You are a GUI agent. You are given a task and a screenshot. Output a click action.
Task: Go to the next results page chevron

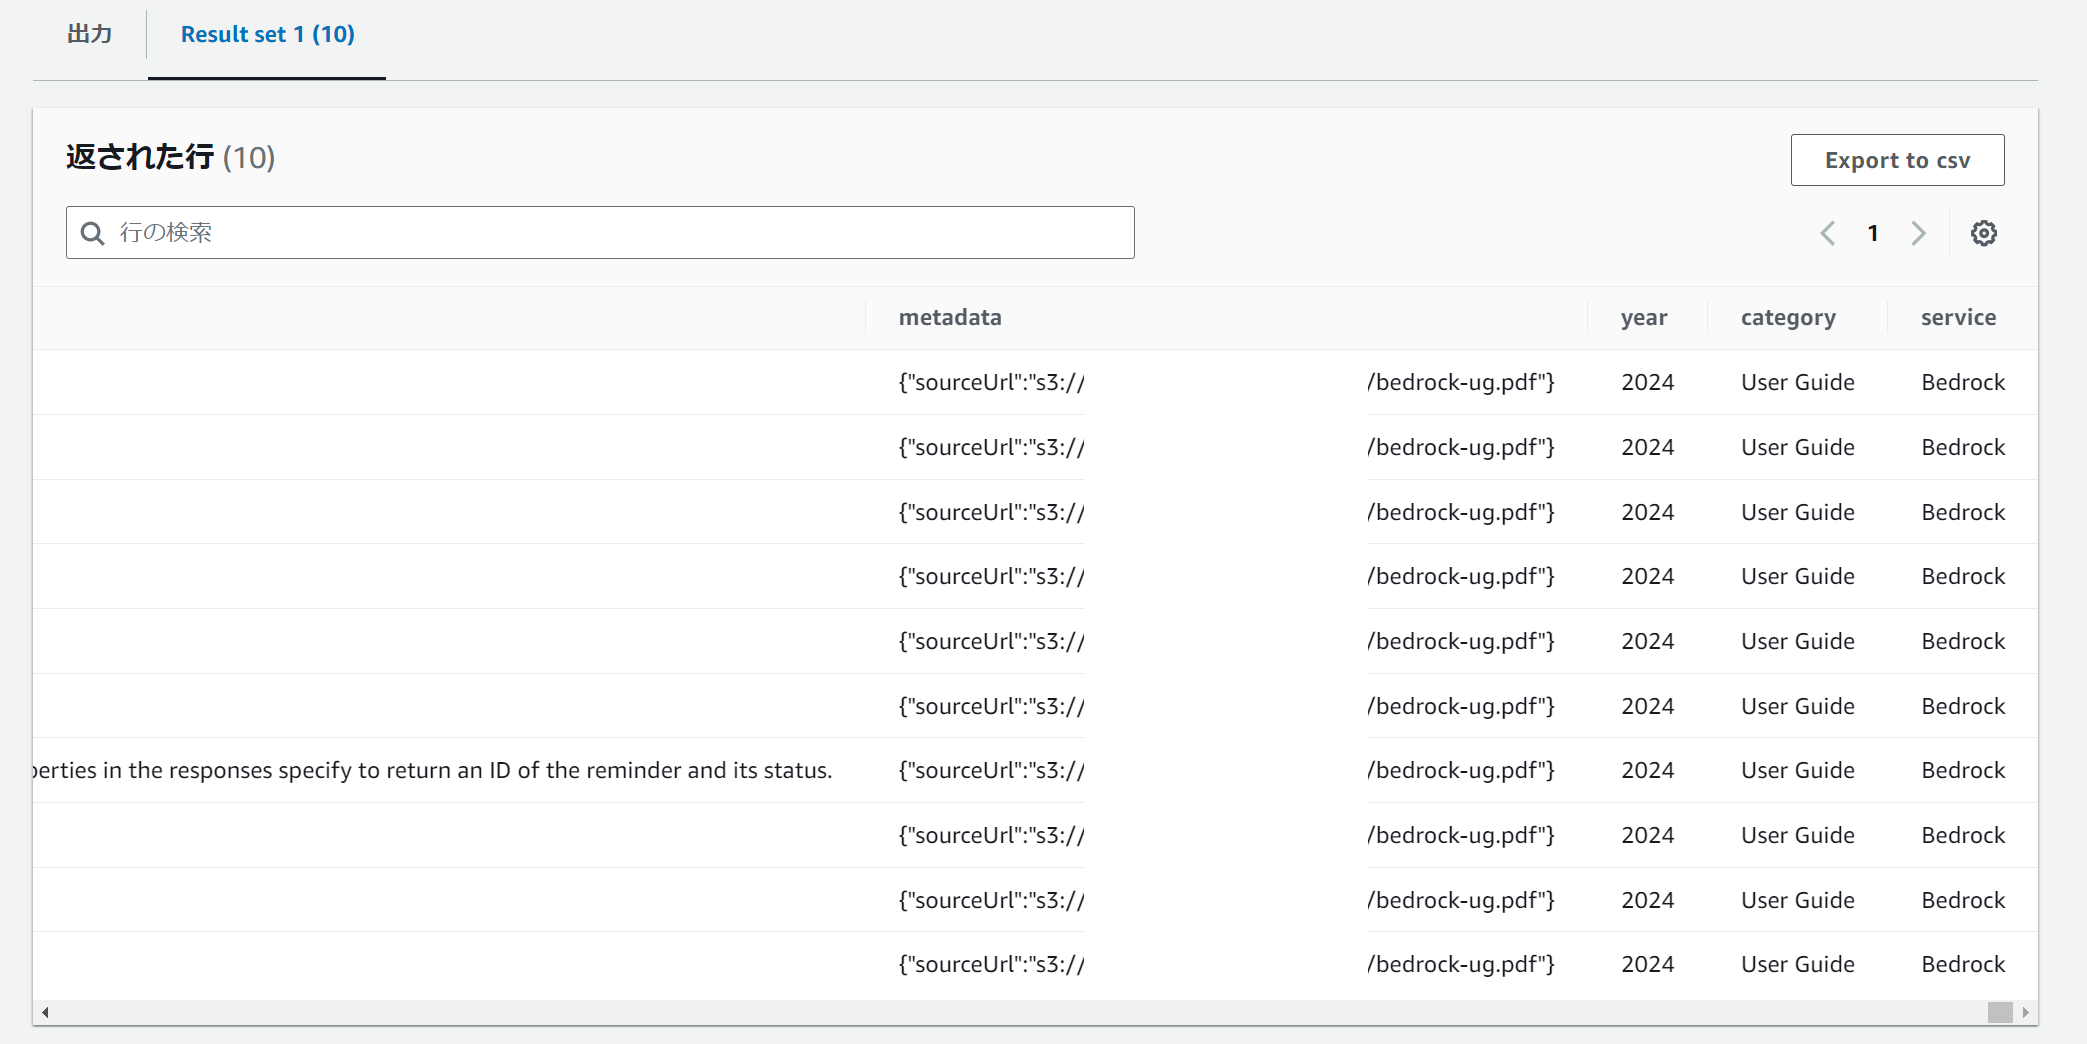point(1918,232)
